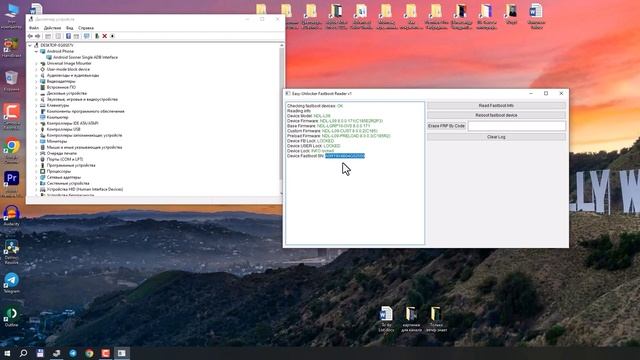Image resolution: width=640 pixels, height=360 pixels.
Task: Click the Easy Unlocker taskbar button
Action: (122, 353)
